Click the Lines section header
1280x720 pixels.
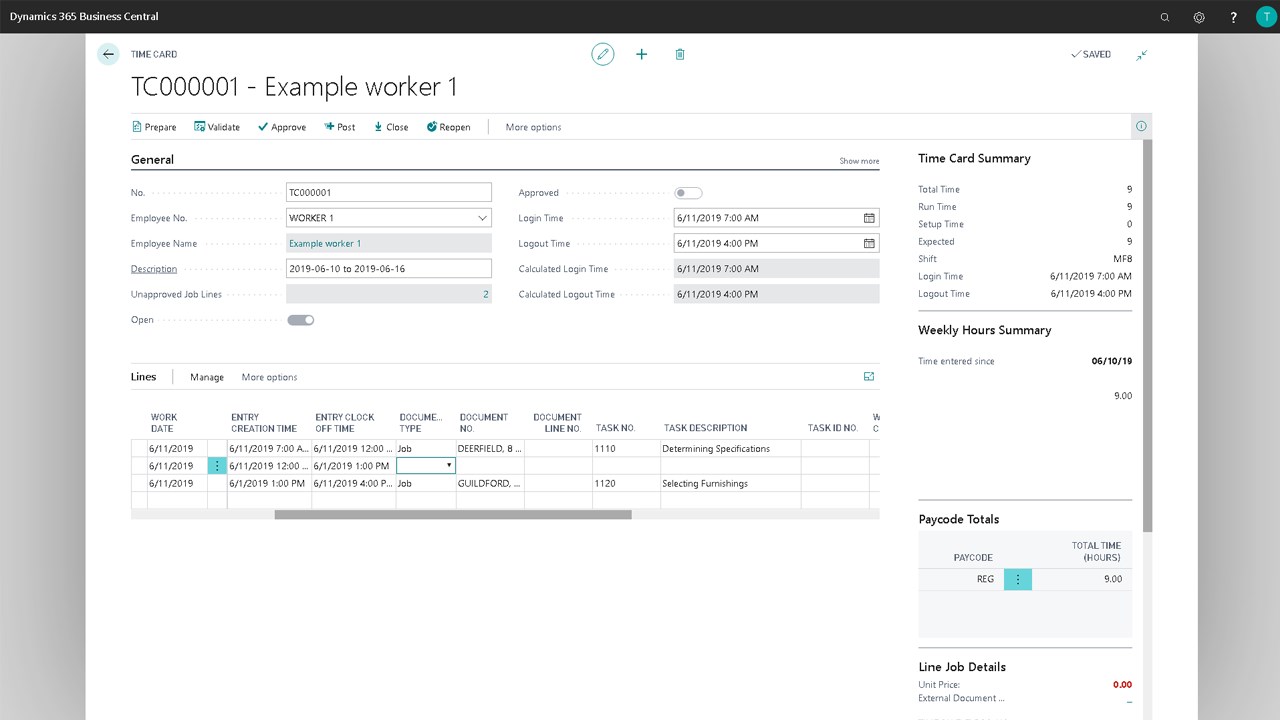pos(144,377)
